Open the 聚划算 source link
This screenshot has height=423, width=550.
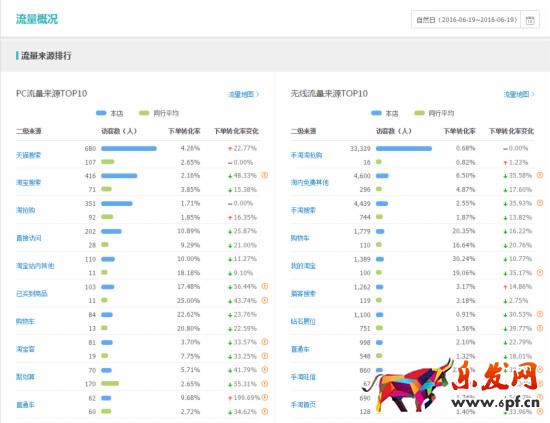click(x=25, y=377)
